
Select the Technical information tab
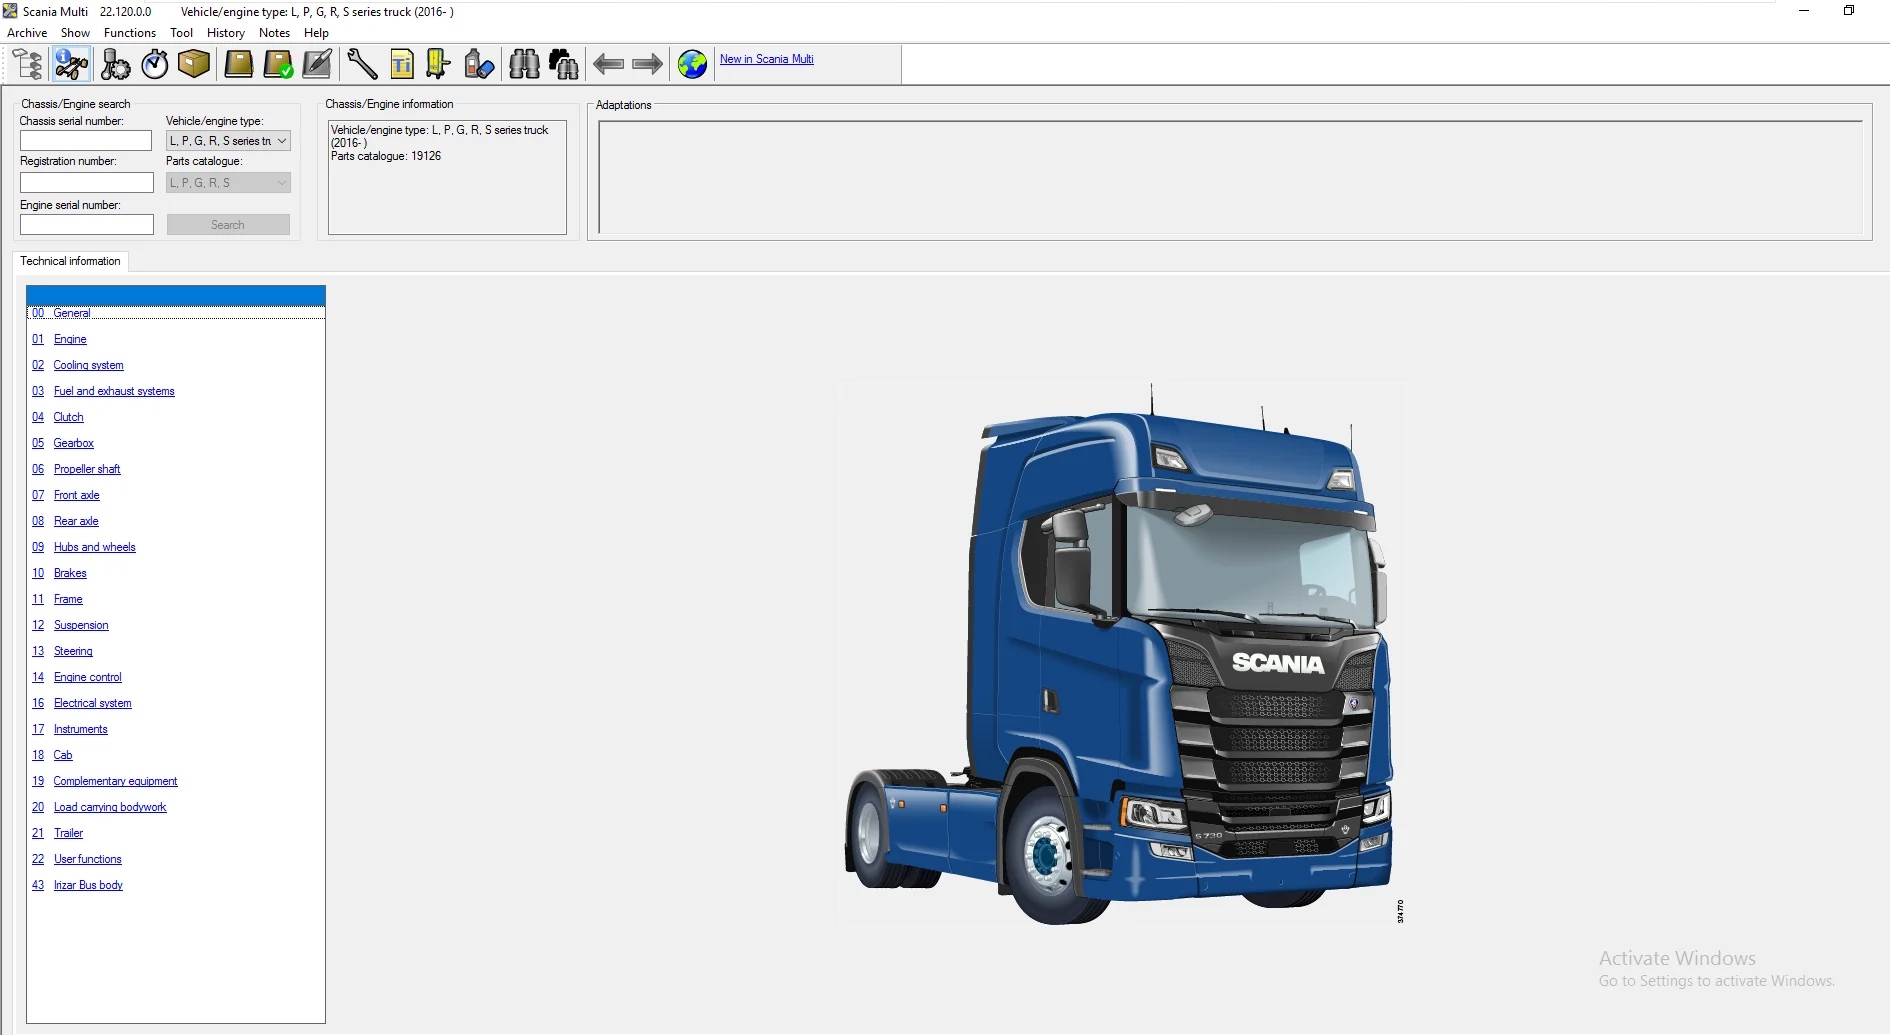click(x=70, y=261)
